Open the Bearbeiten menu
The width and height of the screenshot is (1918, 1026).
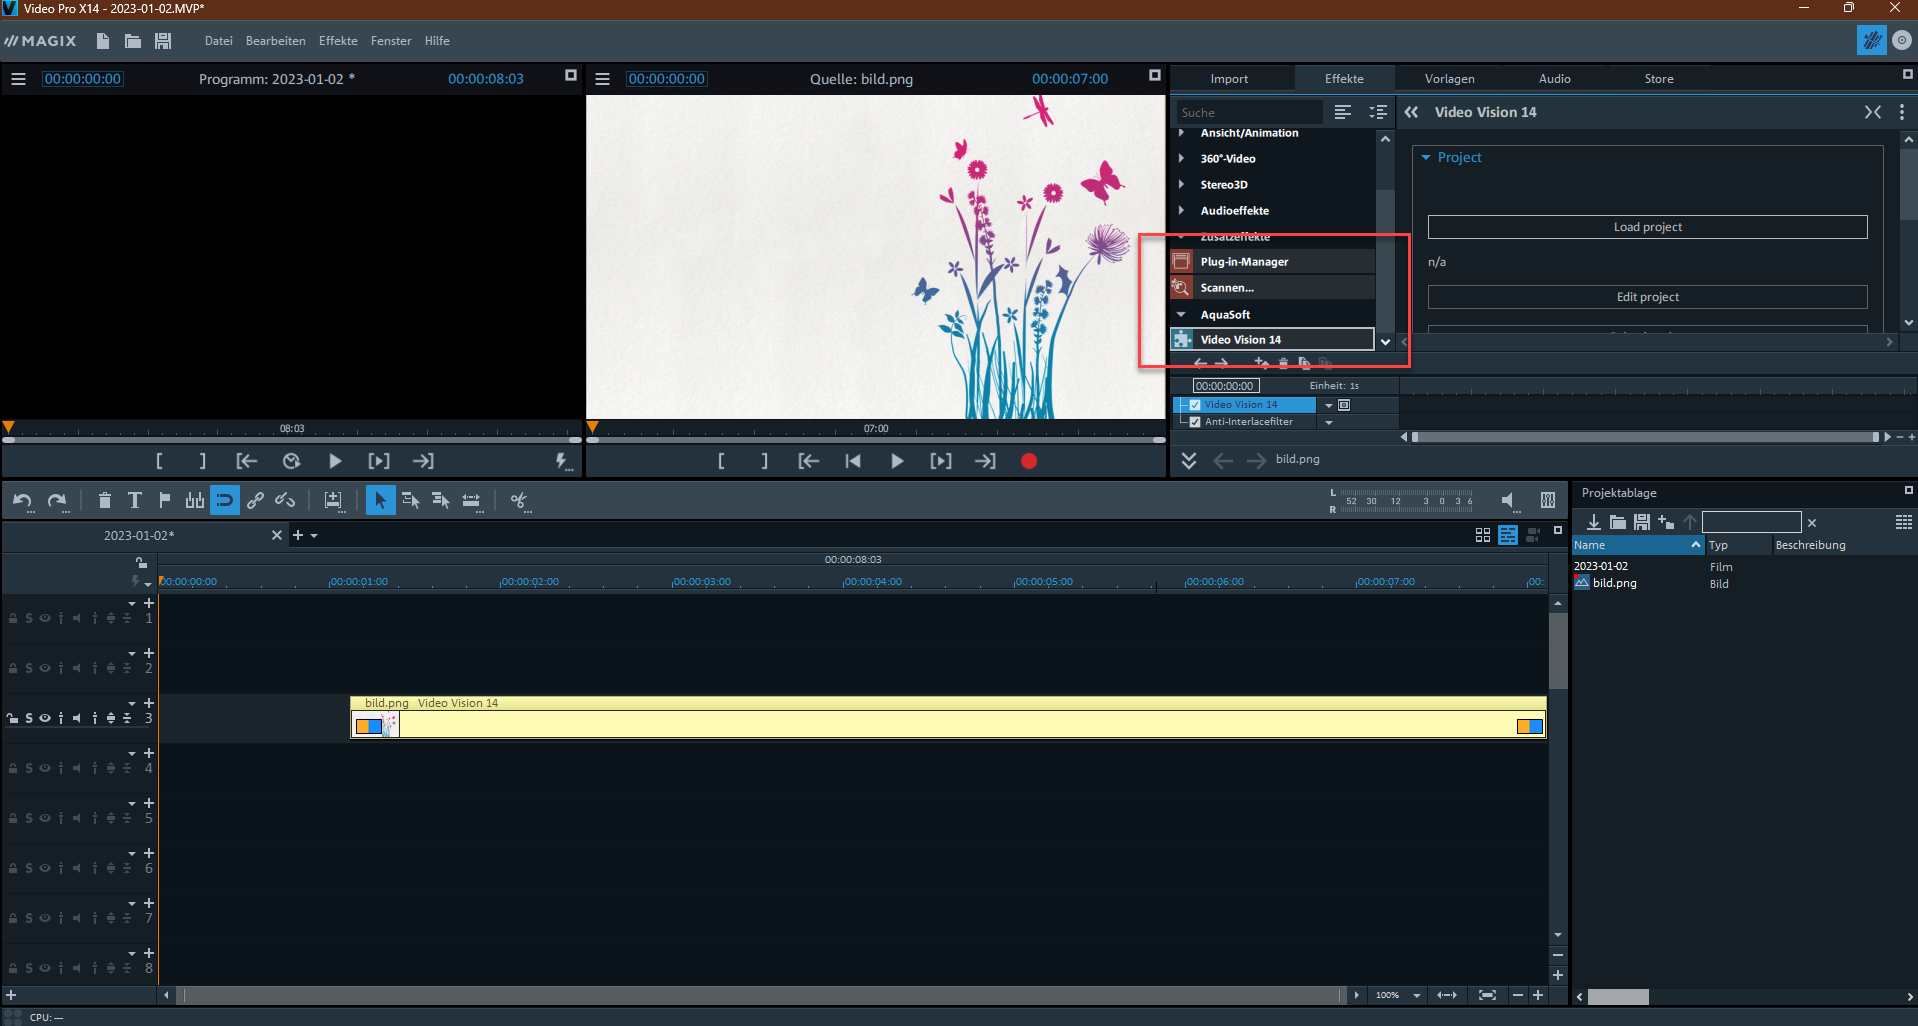(276, 41)
